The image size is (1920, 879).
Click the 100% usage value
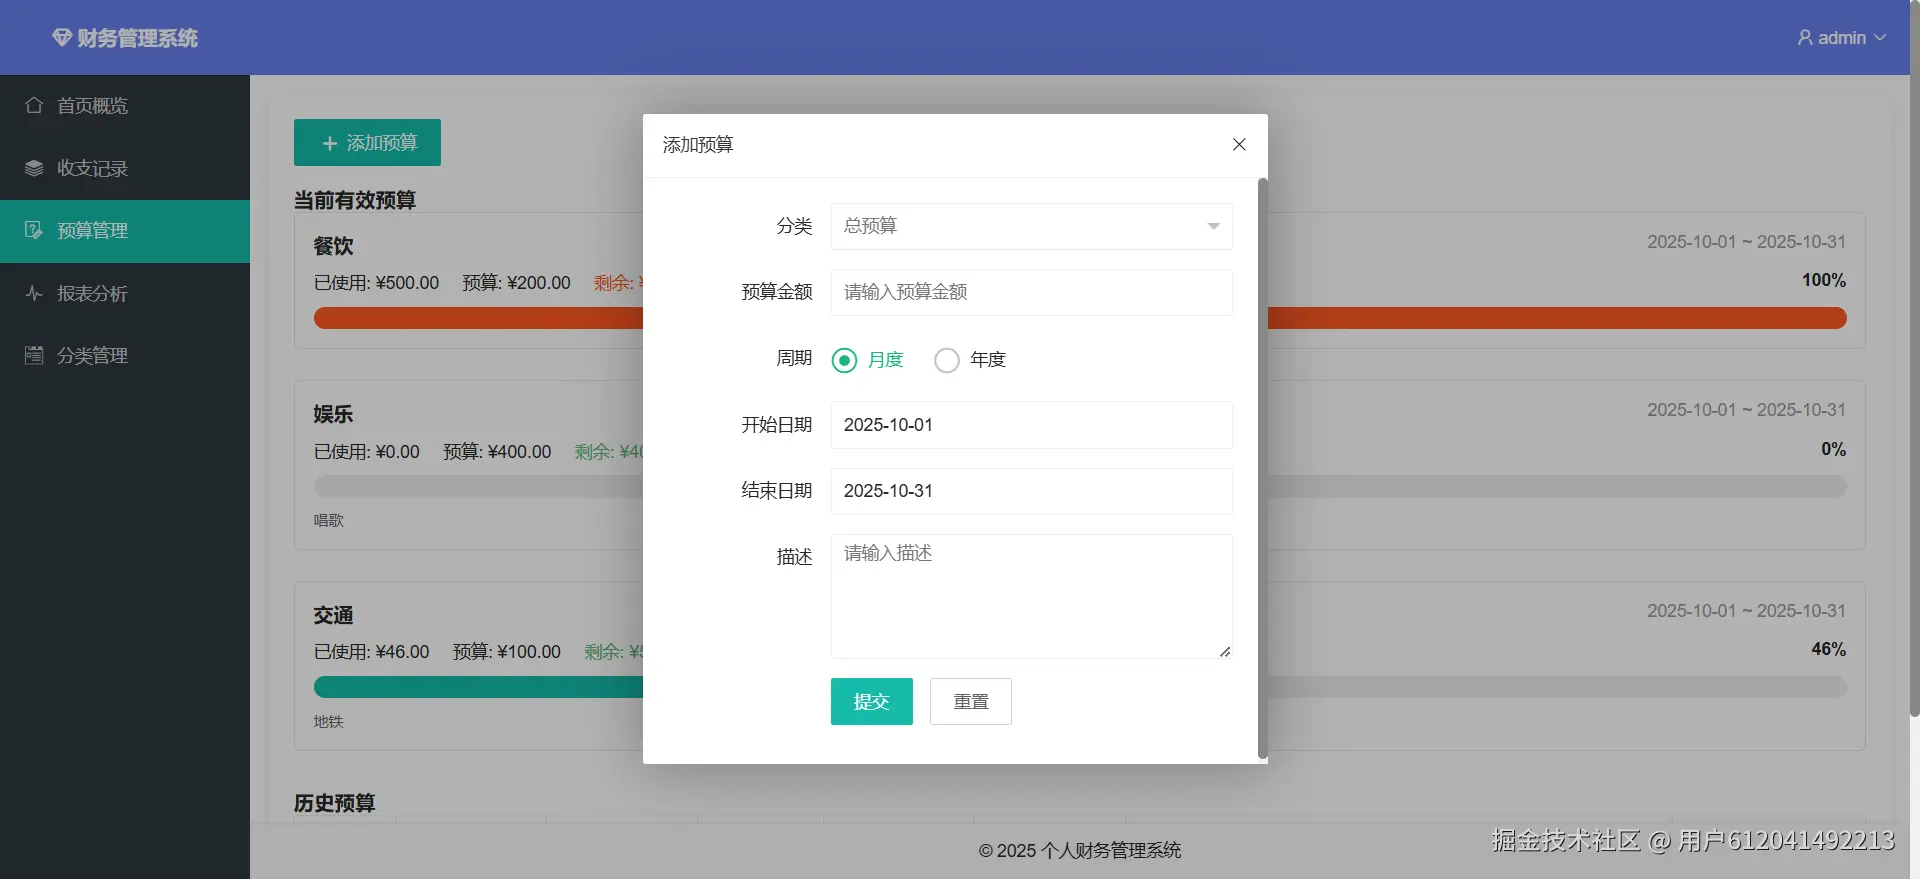pos(1824,280)
